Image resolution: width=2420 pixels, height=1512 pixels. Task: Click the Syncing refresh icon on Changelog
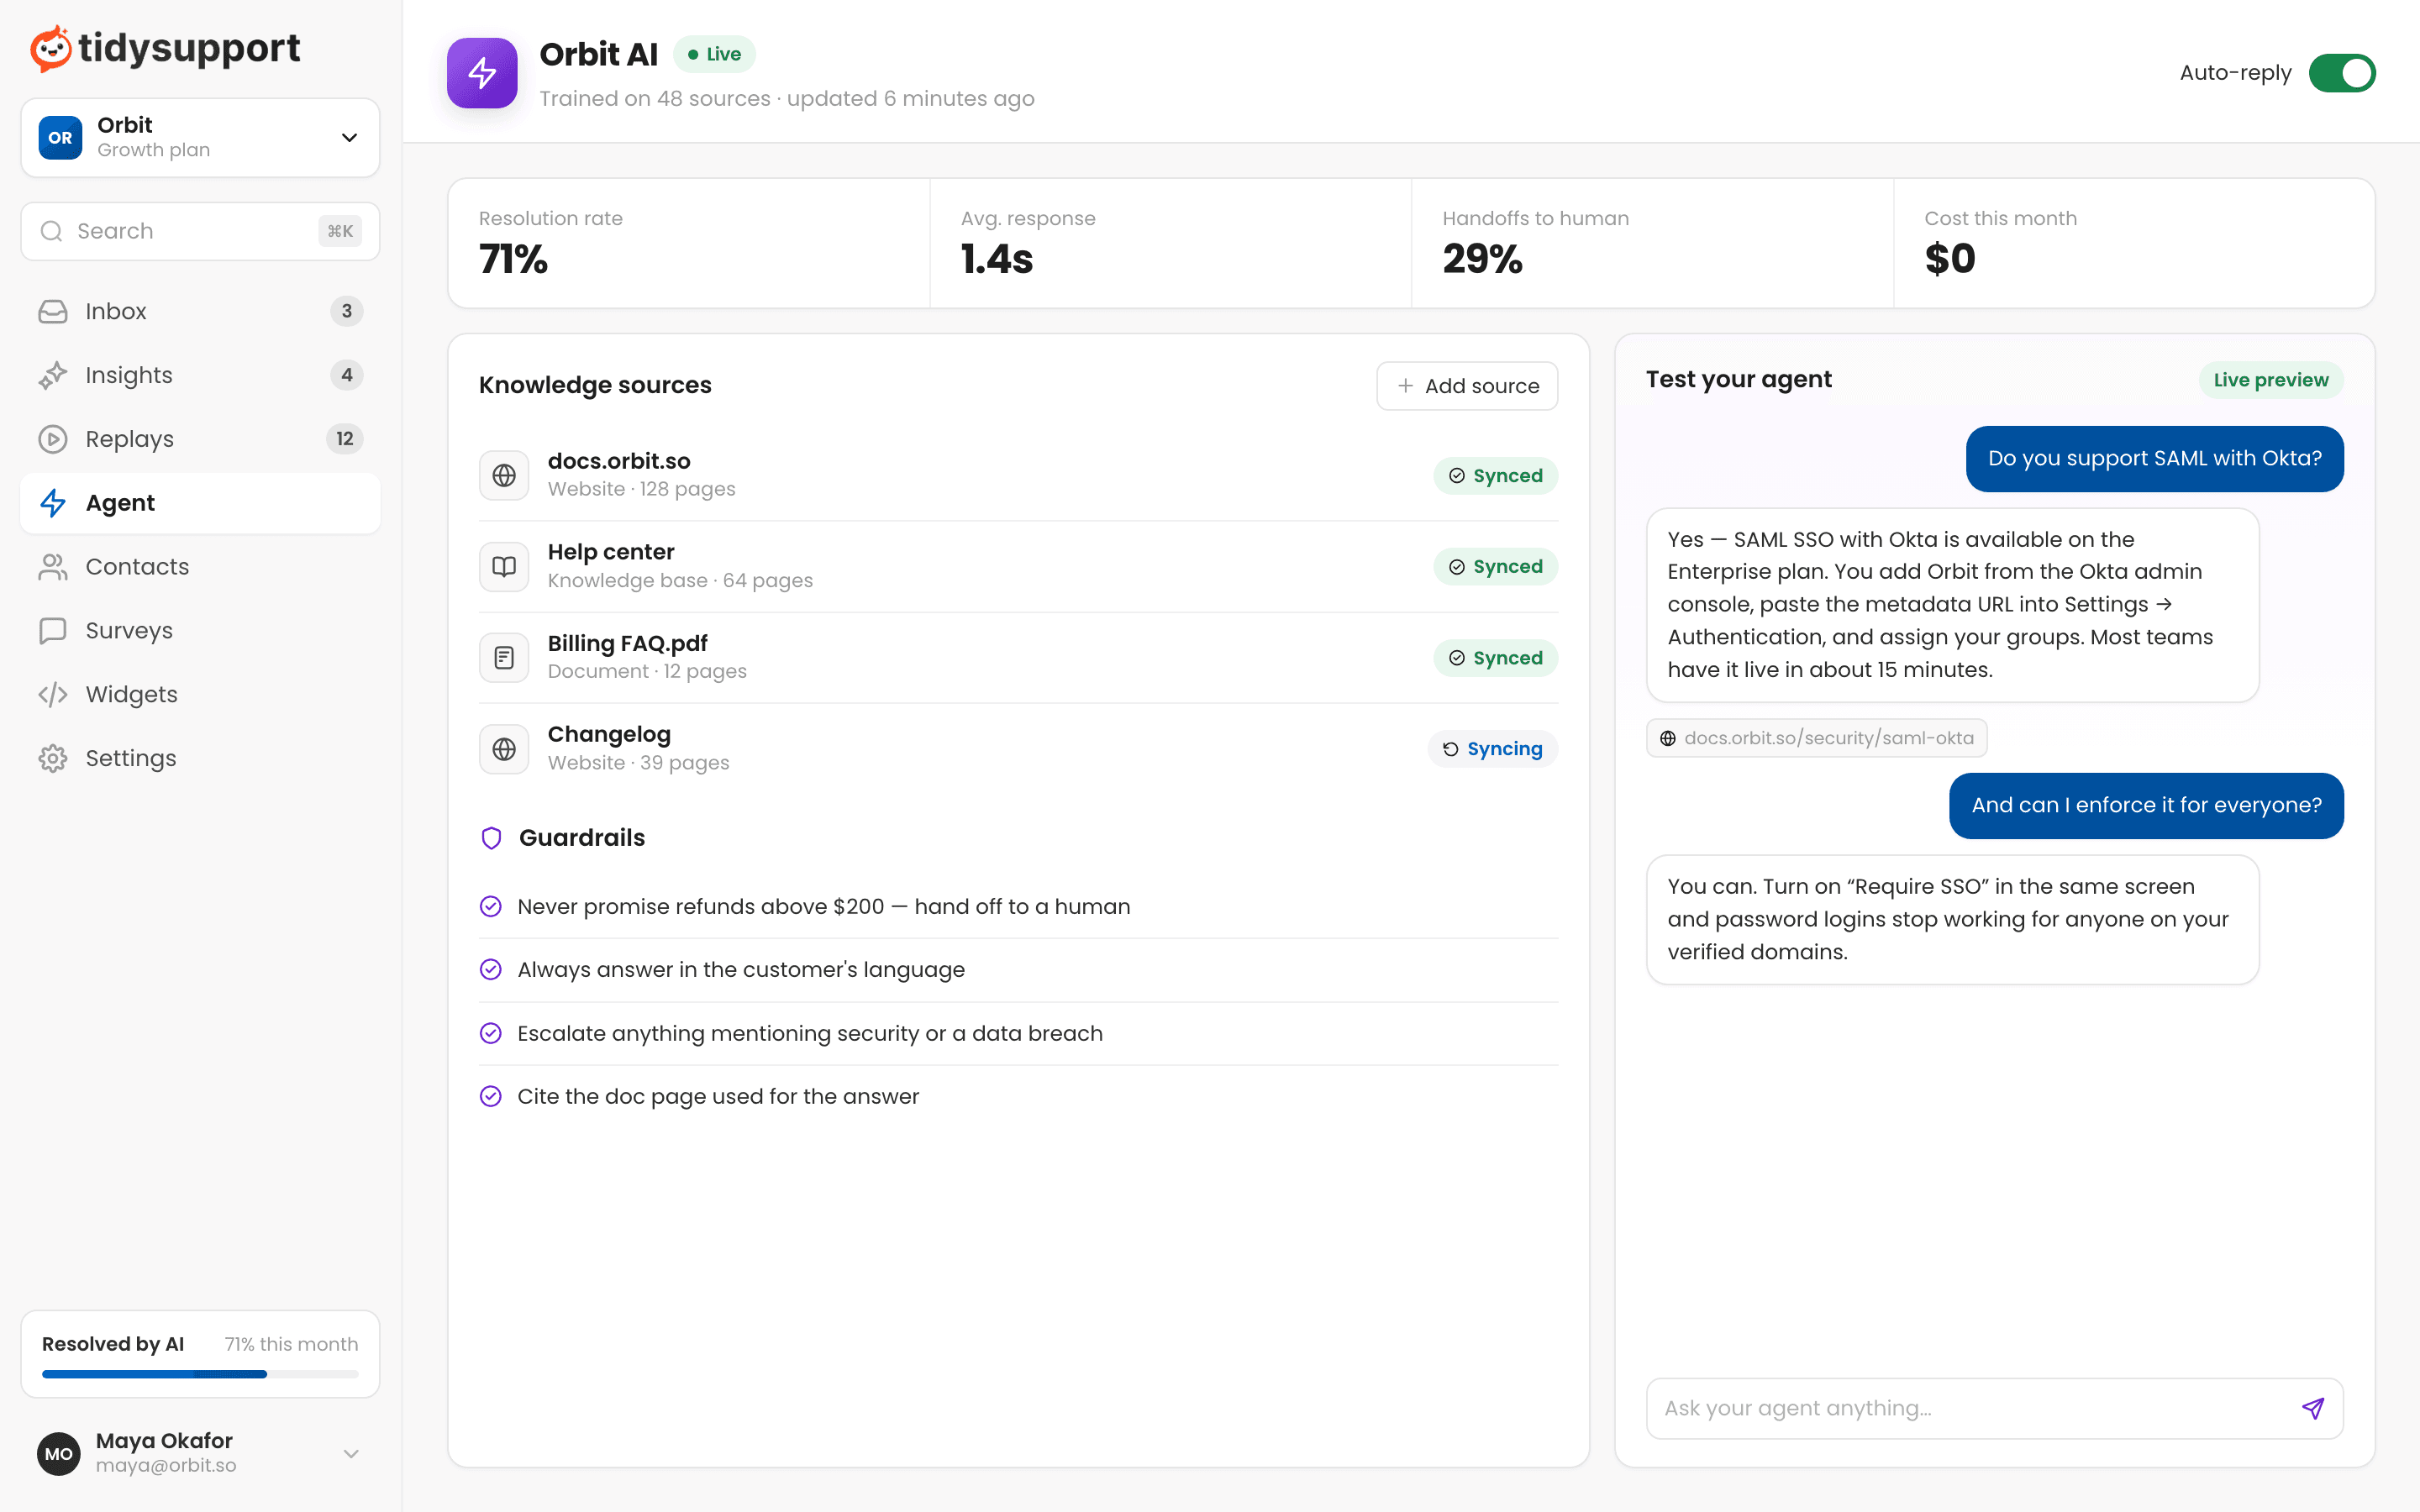(x=1450, y=749)
